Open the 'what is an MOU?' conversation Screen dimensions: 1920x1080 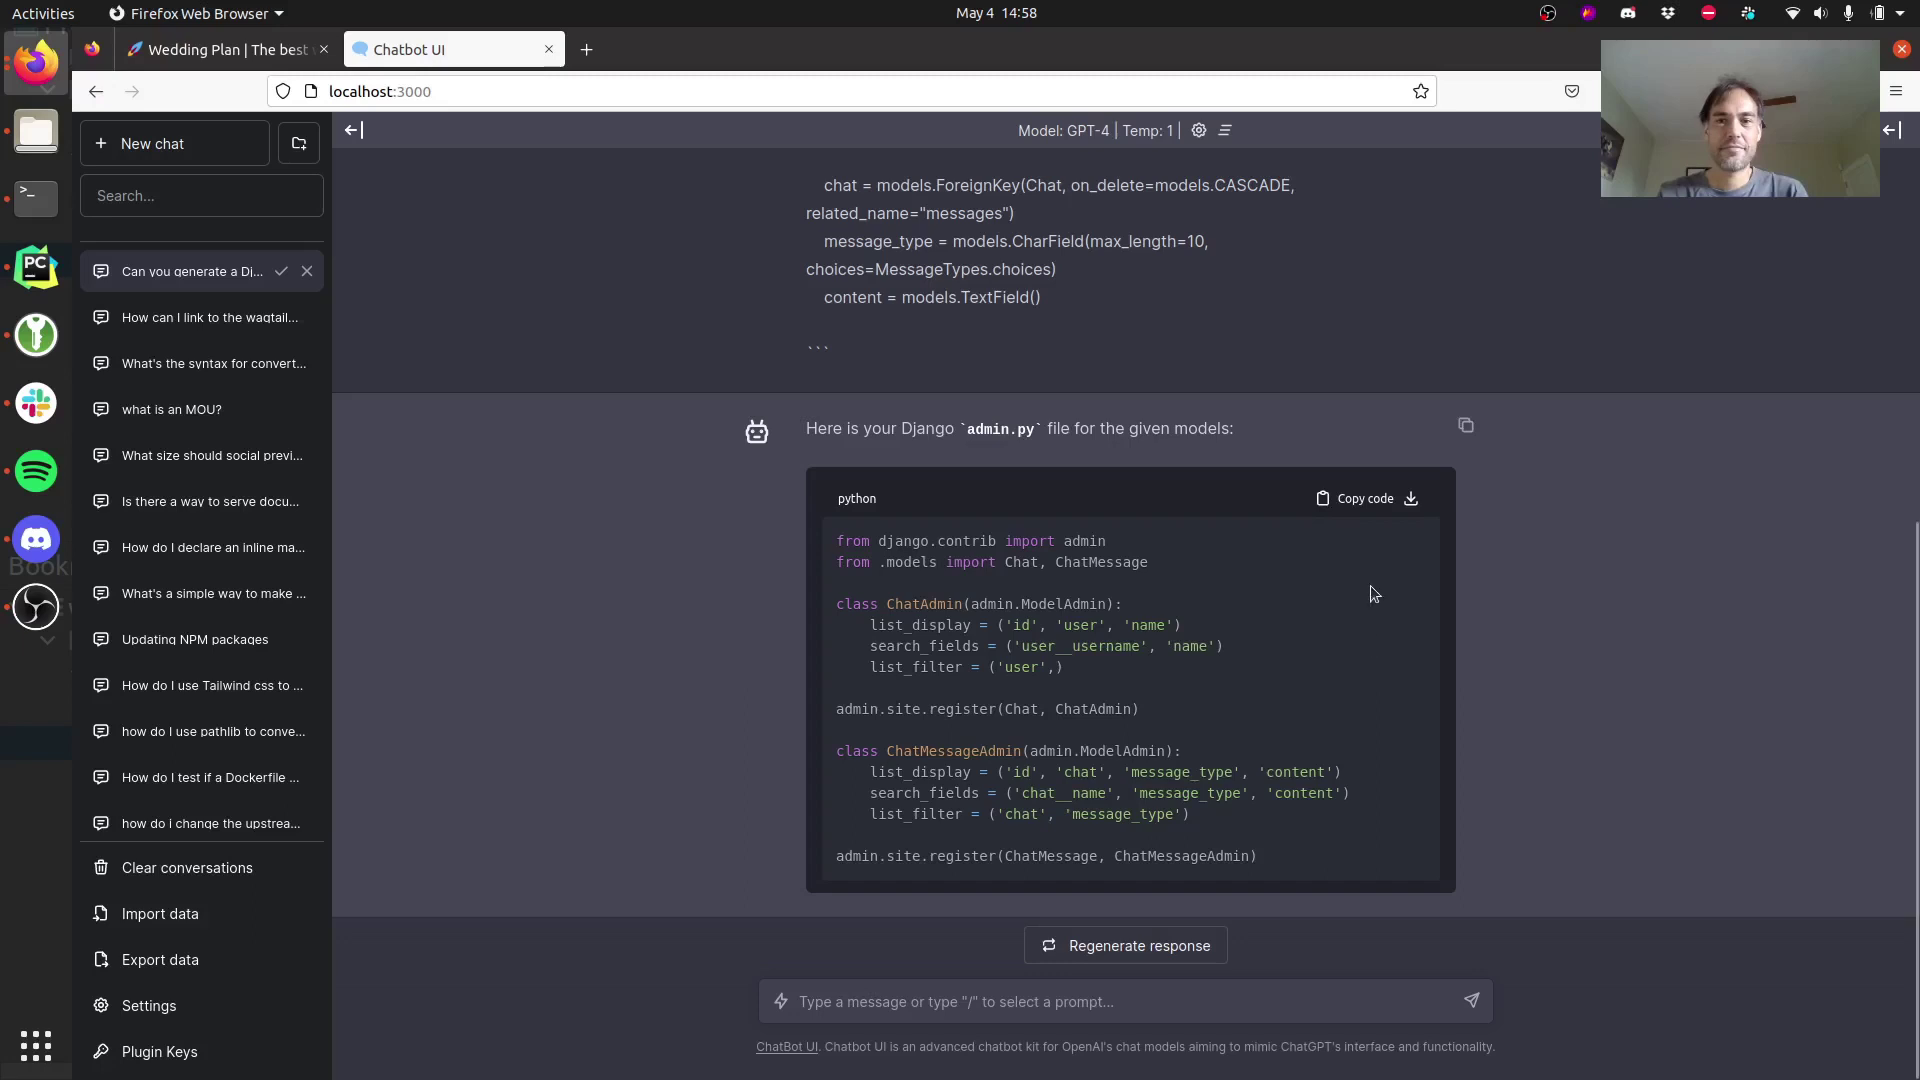pyautogui.click(x=172, y=410)
